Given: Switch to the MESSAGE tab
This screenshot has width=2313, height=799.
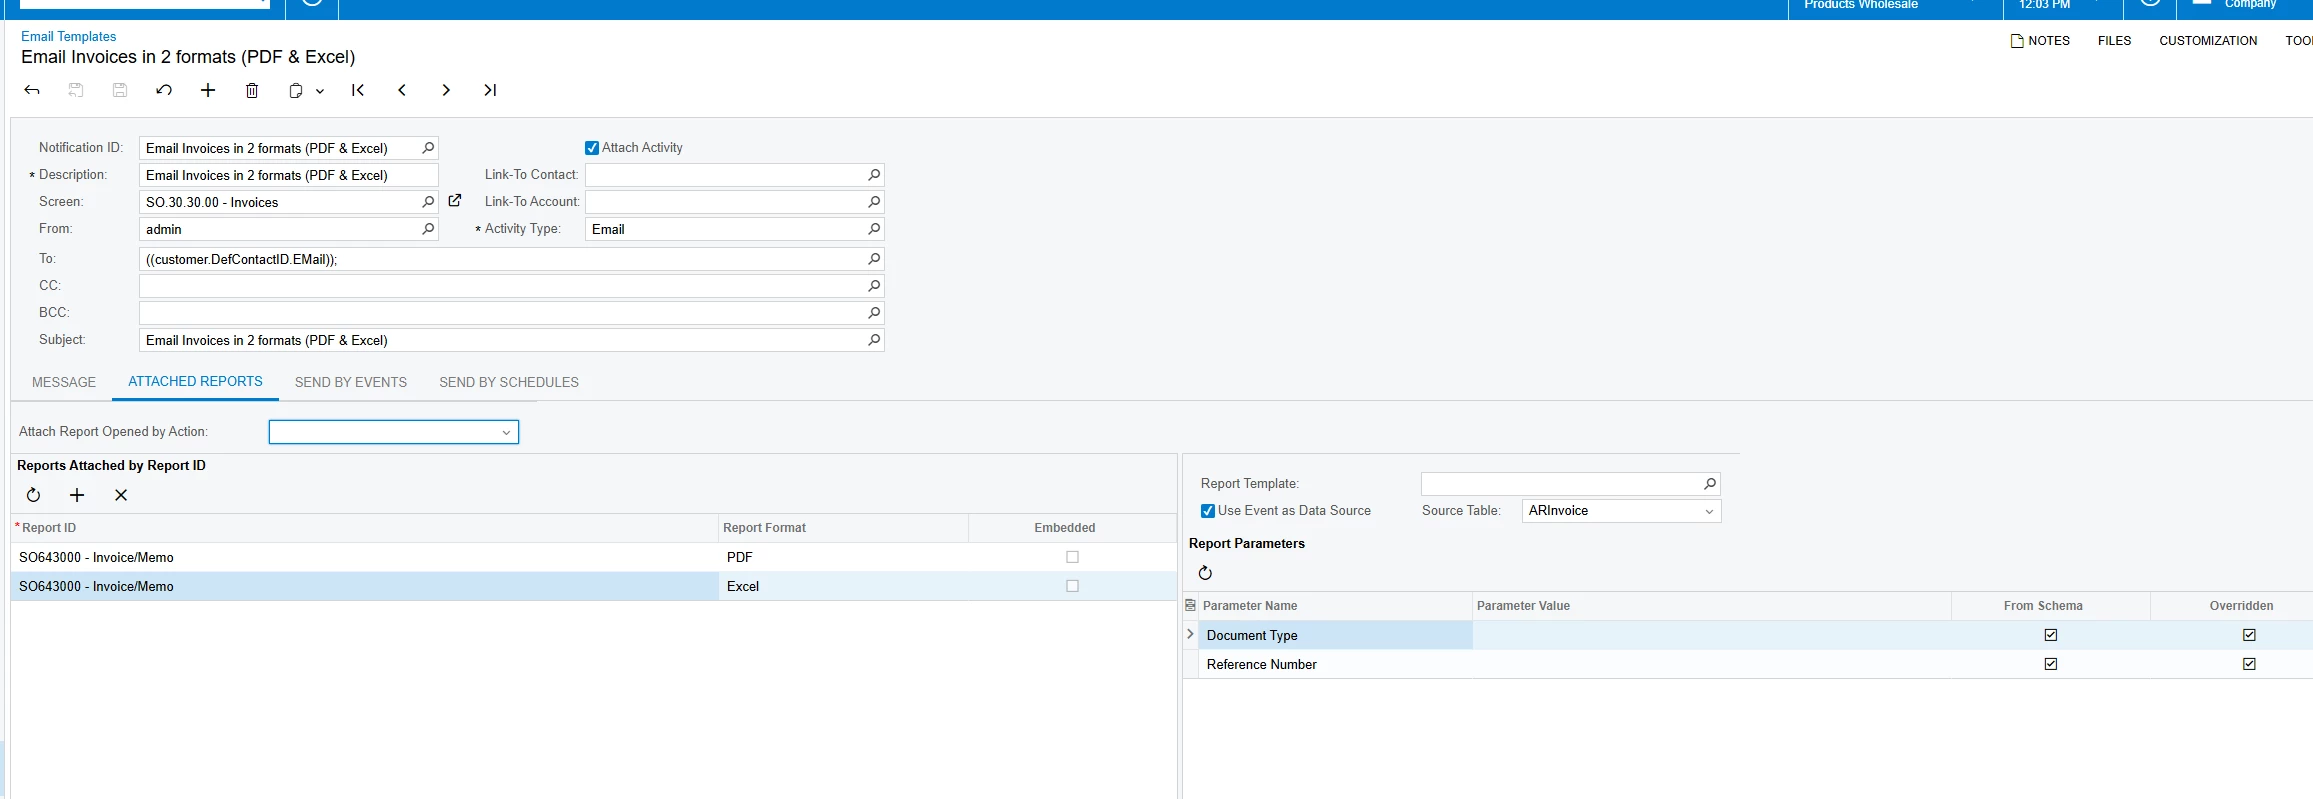Looking at the screenshot, I should click(64, 382).
